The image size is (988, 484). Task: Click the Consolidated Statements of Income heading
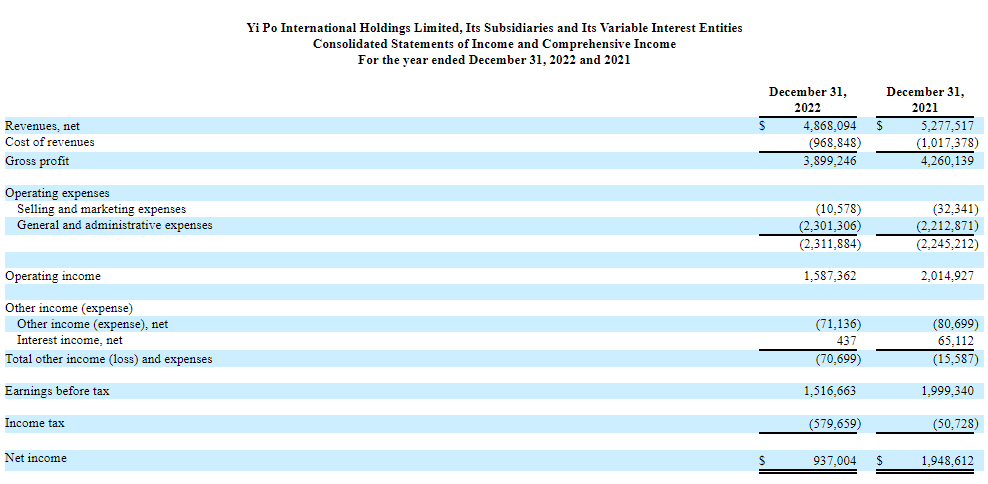(x=494, y=44)
